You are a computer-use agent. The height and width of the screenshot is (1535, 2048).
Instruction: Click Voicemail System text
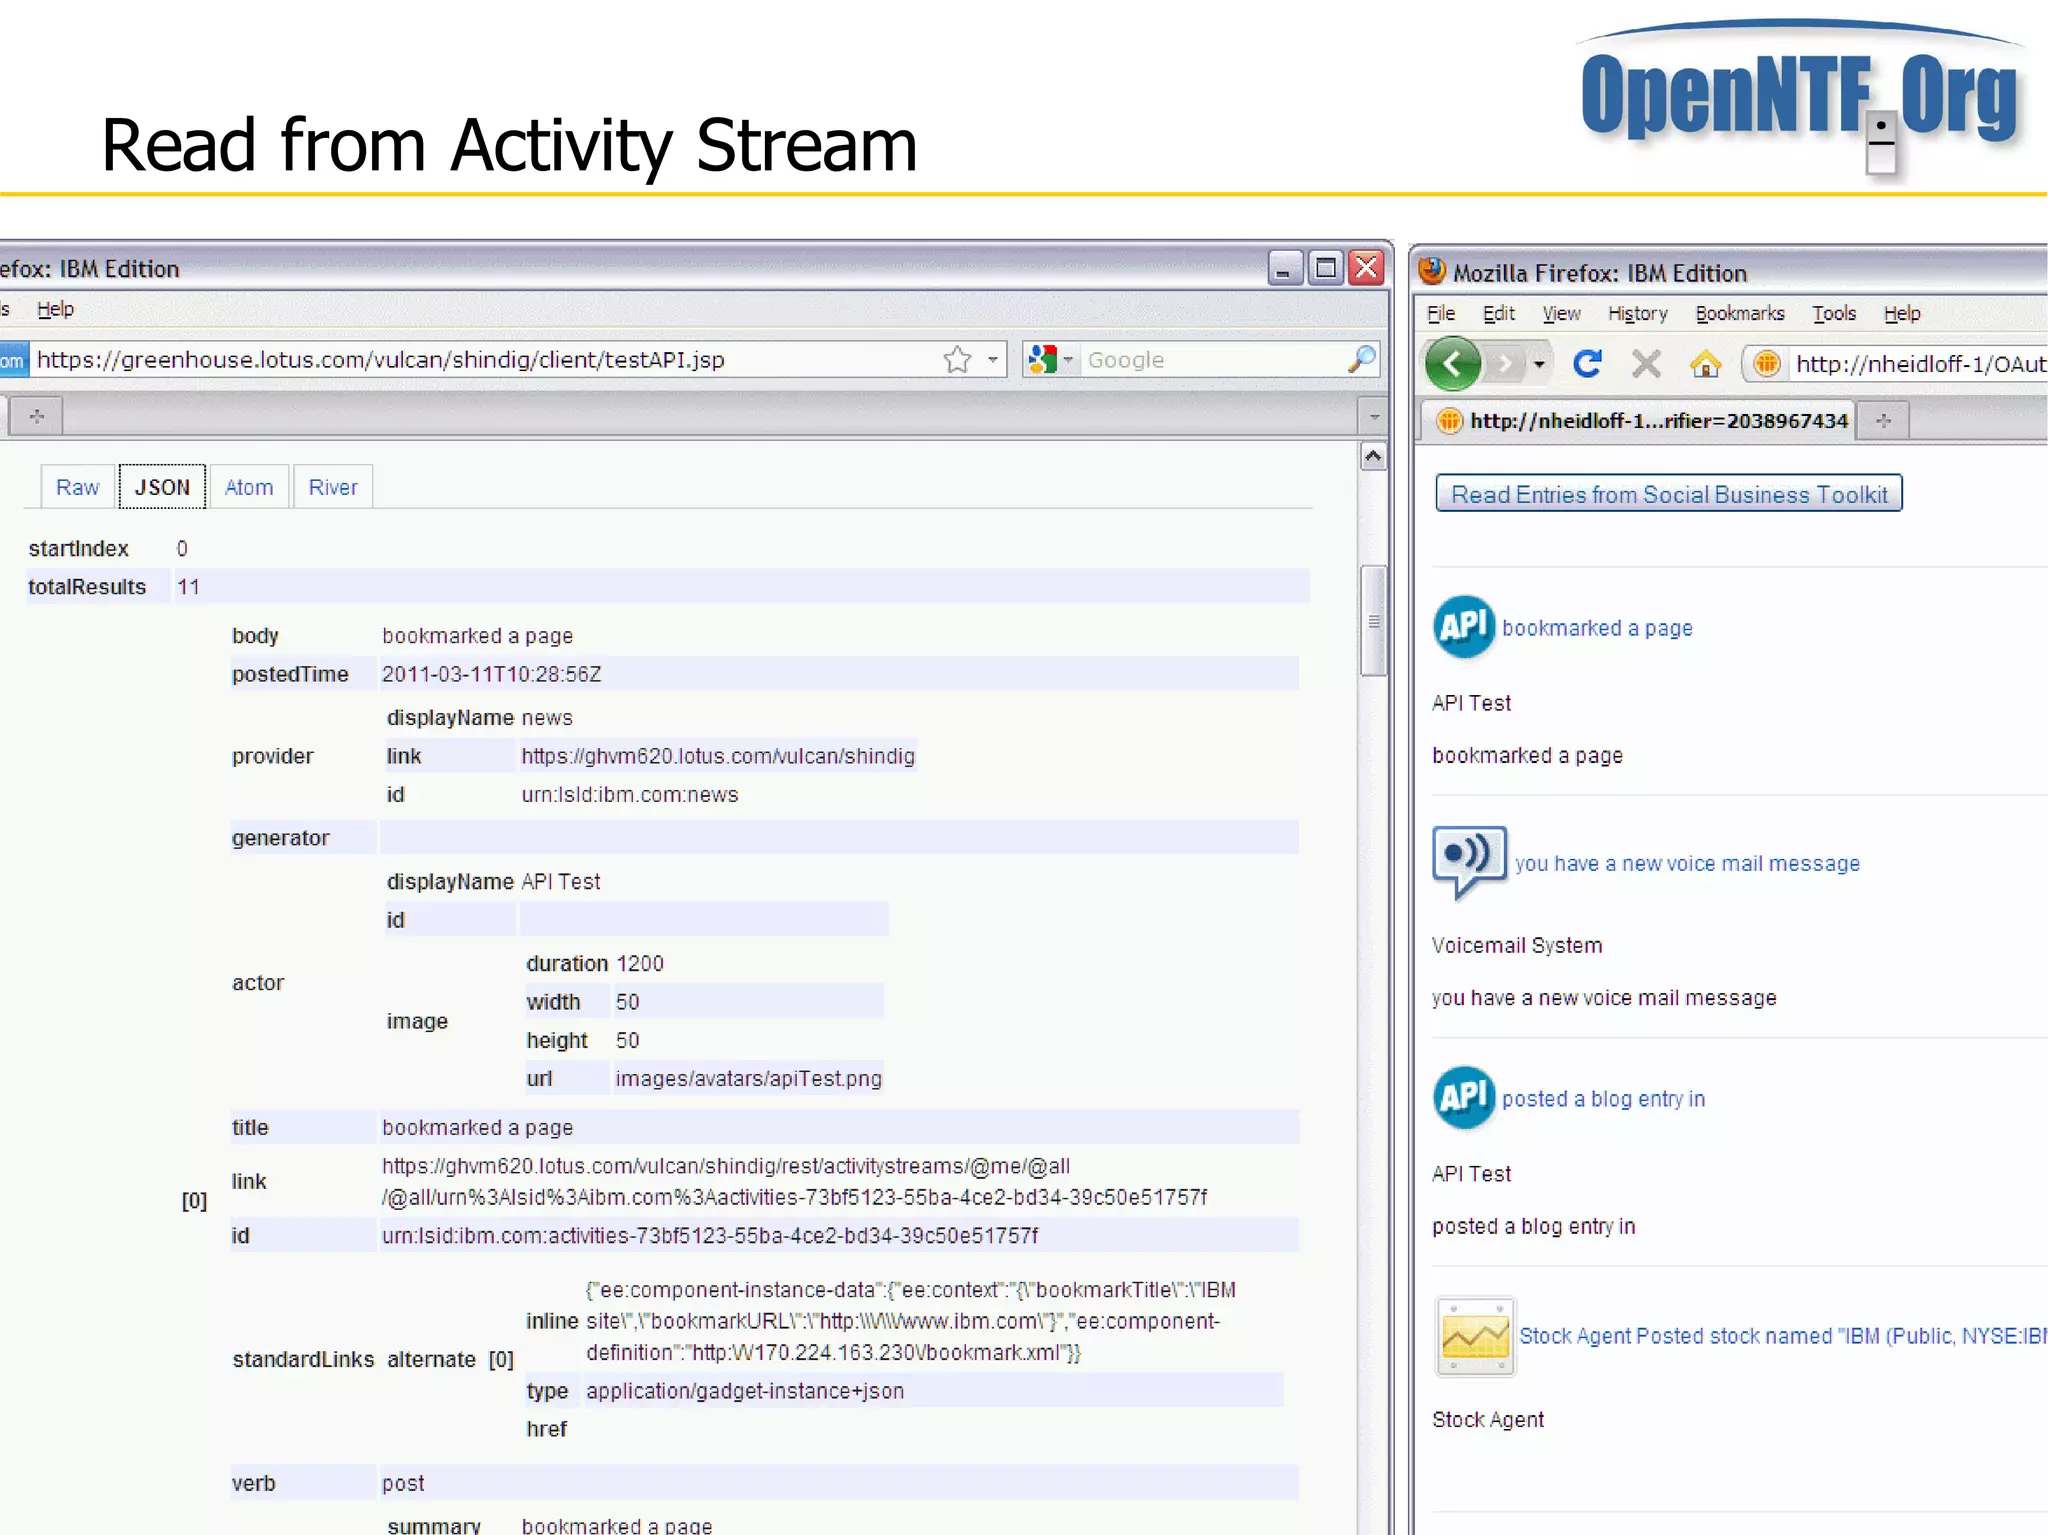point(1517,945)
